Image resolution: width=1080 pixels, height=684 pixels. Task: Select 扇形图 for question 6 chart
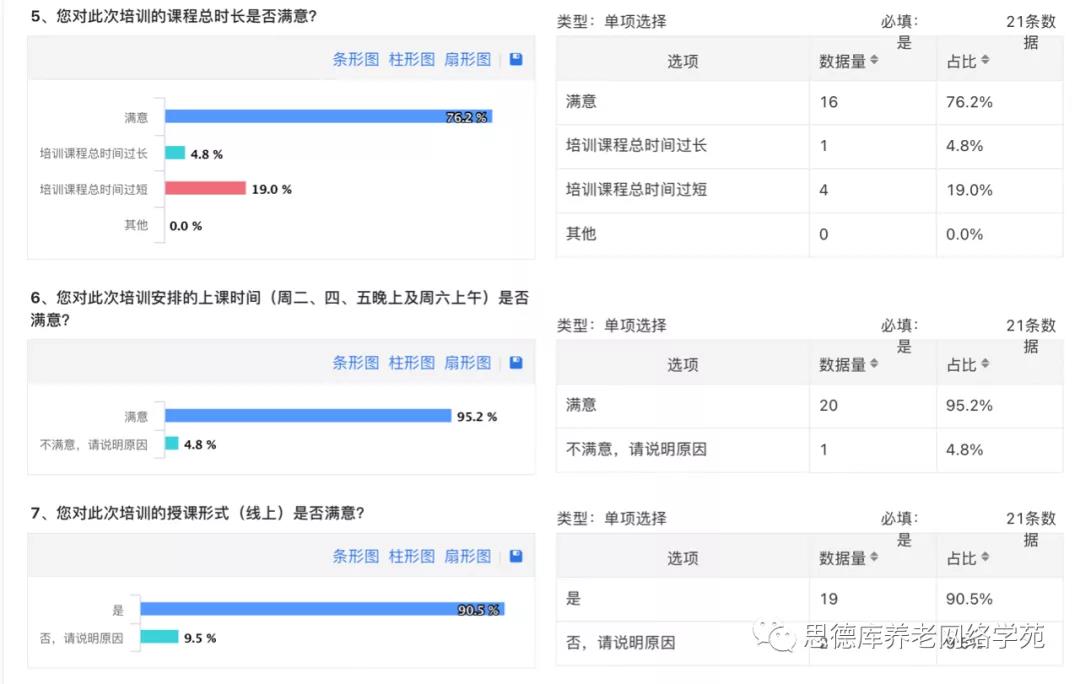pyautogui.click(x=468, y=362)
